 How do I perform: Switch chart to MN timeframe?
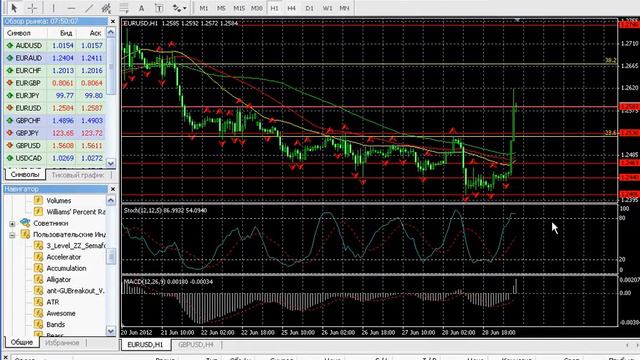point(344,8)
